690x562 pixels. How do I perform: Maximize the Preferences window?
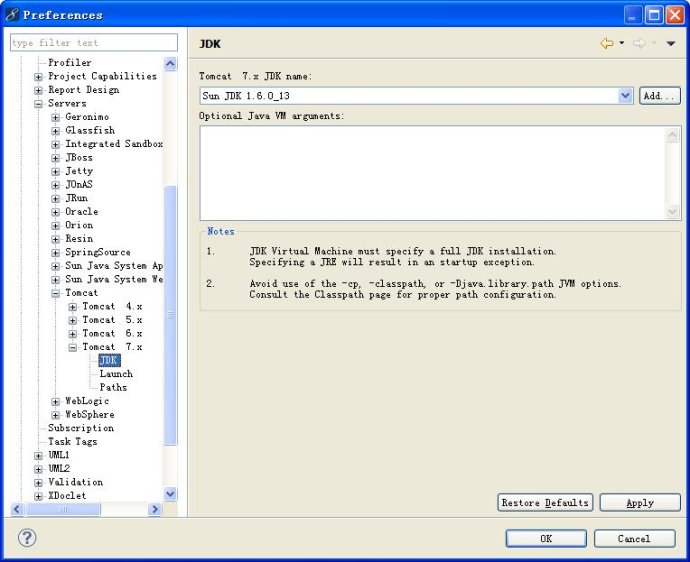[x=654, y=15]
